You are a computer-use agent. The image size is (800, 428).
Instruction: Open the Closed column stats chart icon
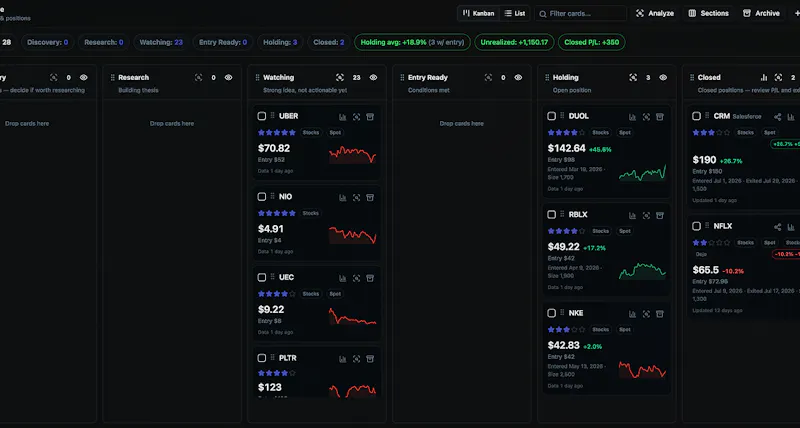tap(764, 78)
